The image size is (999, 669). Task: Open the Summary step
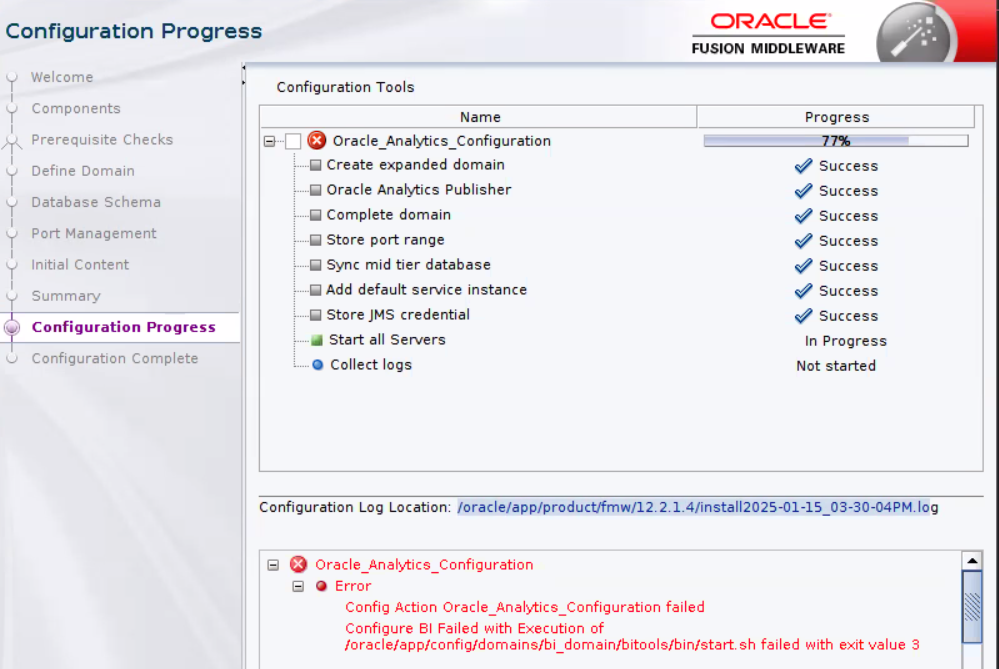[x=66, y=296]
